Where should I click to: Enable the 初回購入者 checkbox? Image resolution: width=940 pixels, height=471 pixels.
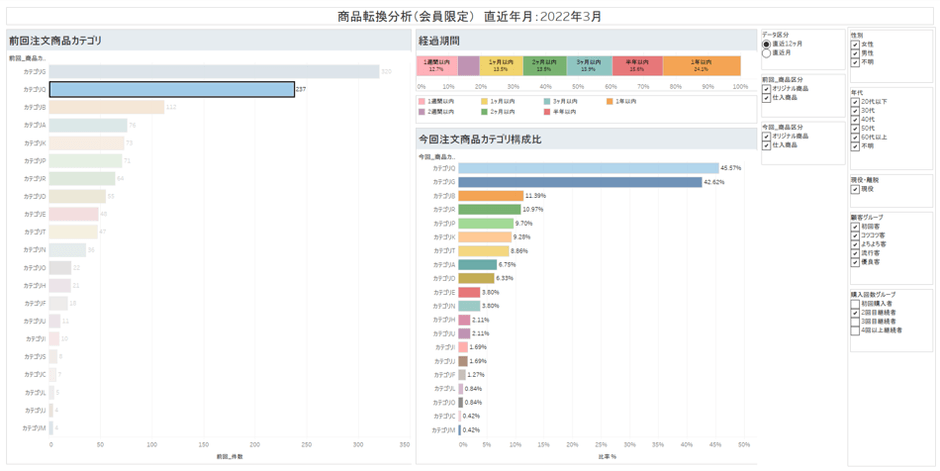854,303
